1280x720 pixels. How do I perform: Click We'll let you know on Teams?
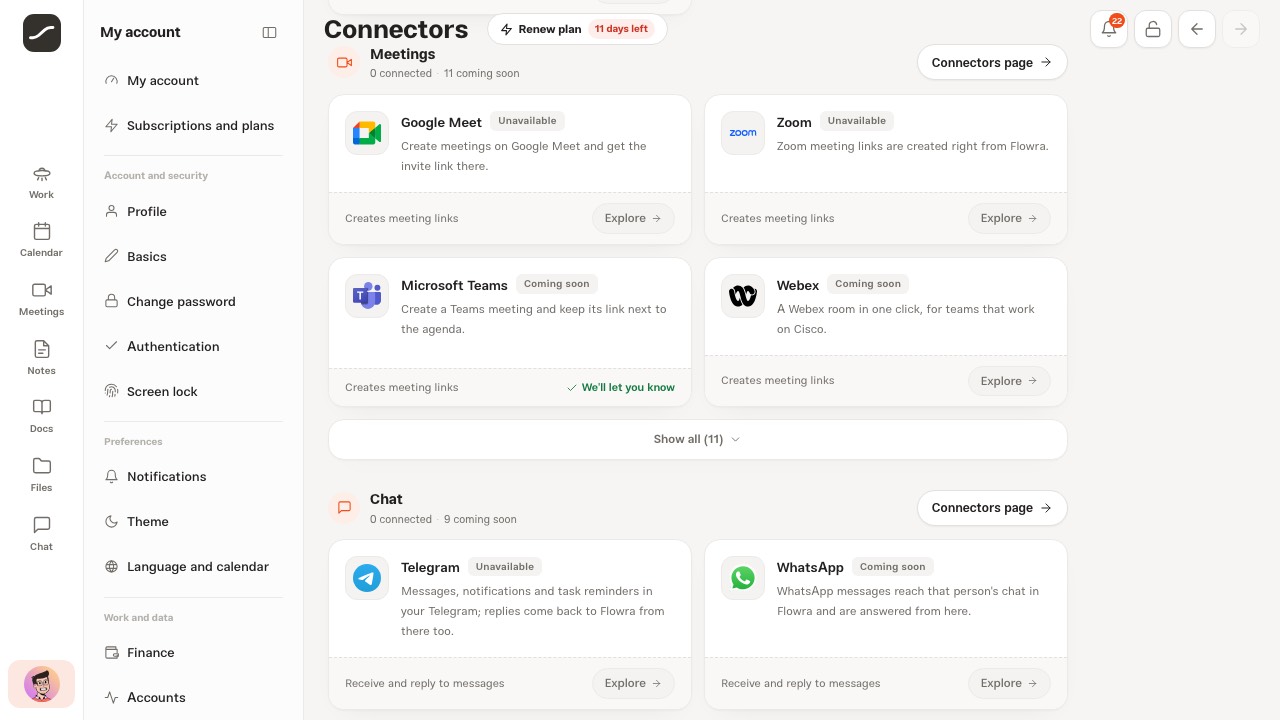pyautogui.click(x=621, y=388)
